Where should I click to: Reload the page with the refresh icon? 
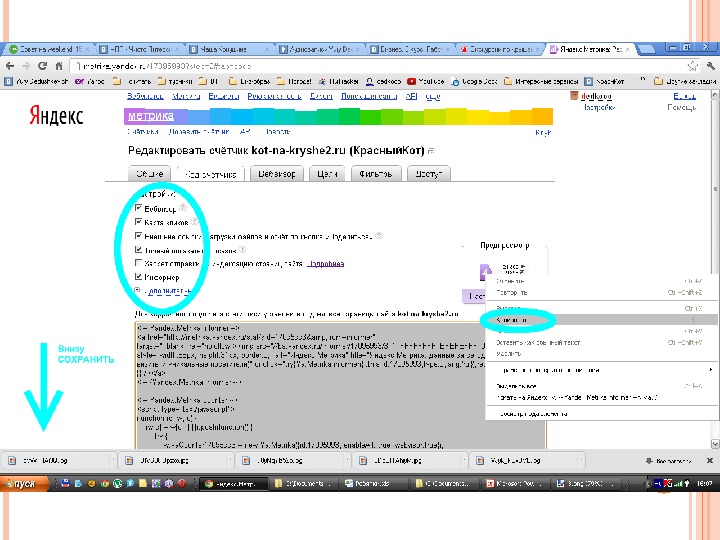point(43,66)
